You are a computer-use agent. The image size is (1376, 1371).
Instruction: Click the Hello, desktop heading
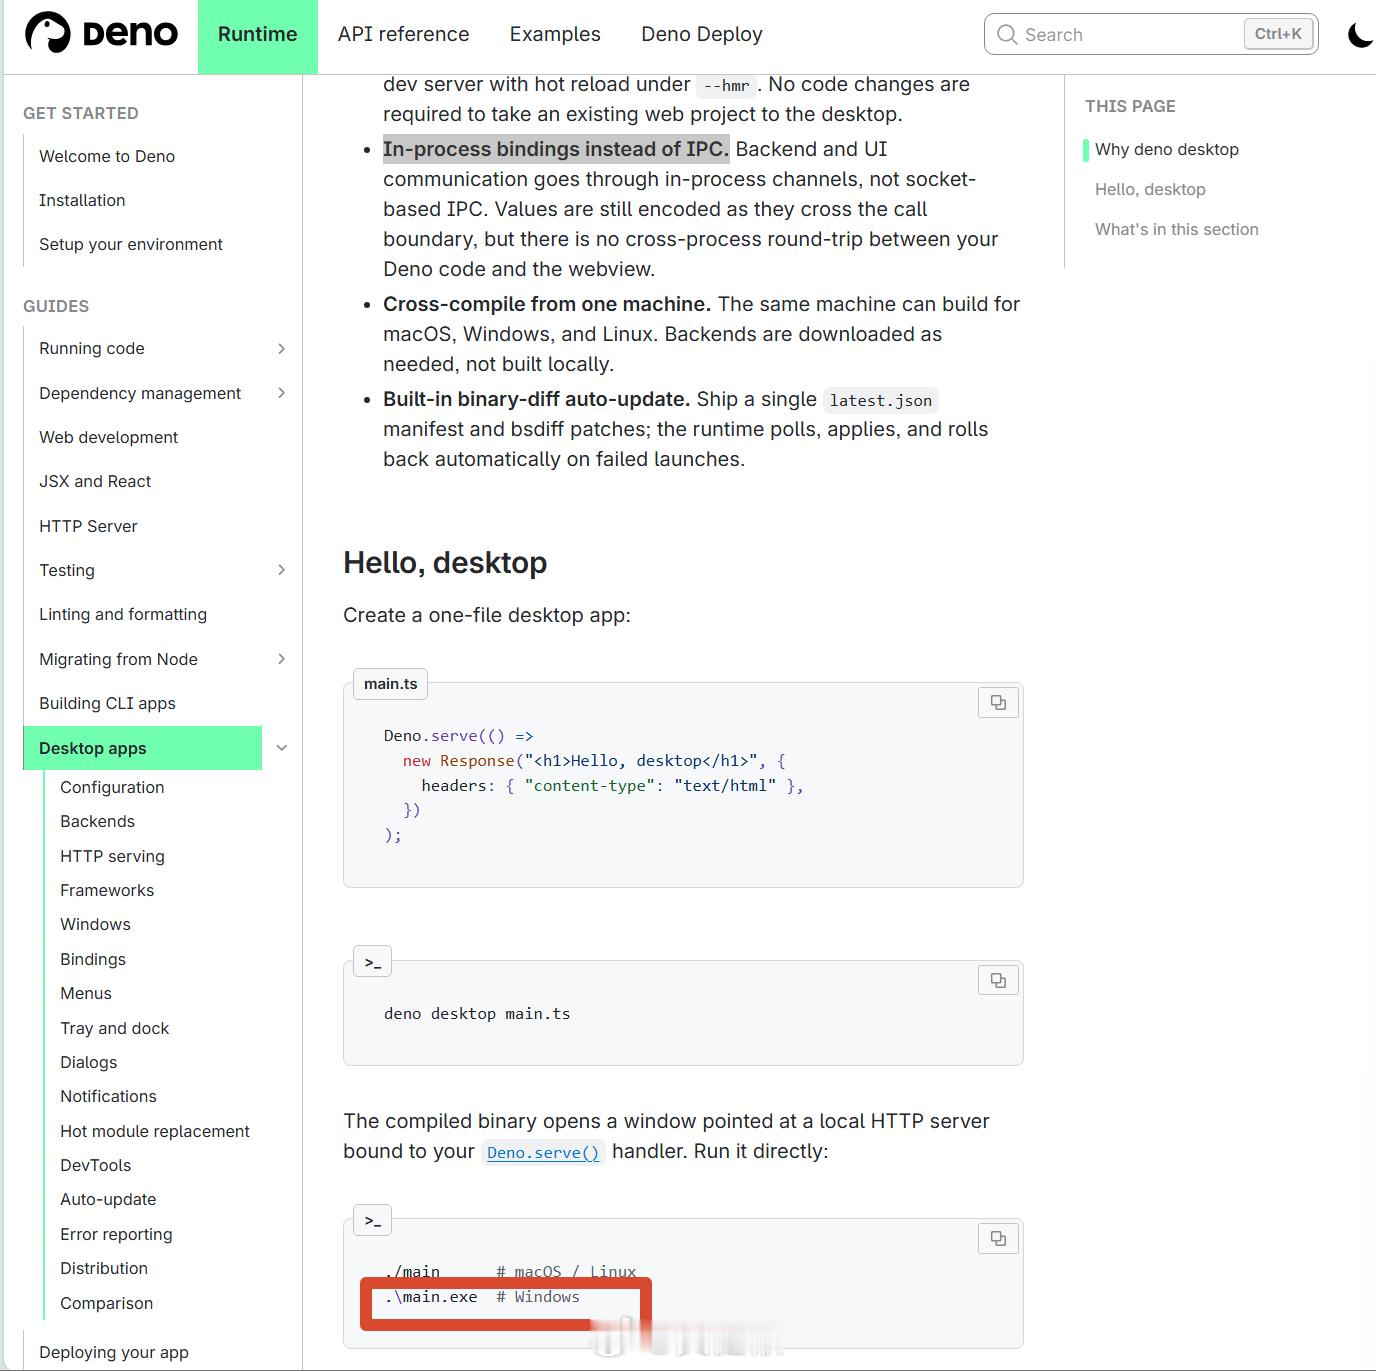point(445,563)
